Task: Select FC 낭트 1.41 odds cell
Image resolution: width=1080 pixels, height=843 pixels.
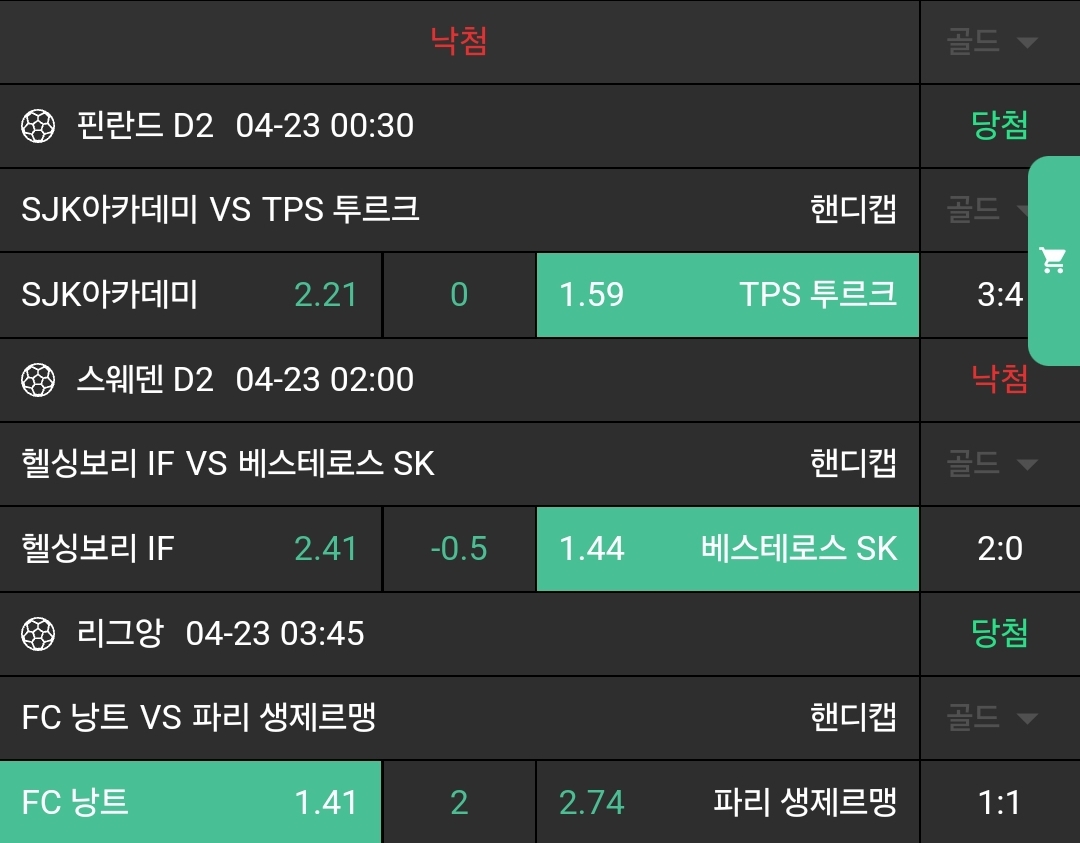Action: tap(190, 802)
